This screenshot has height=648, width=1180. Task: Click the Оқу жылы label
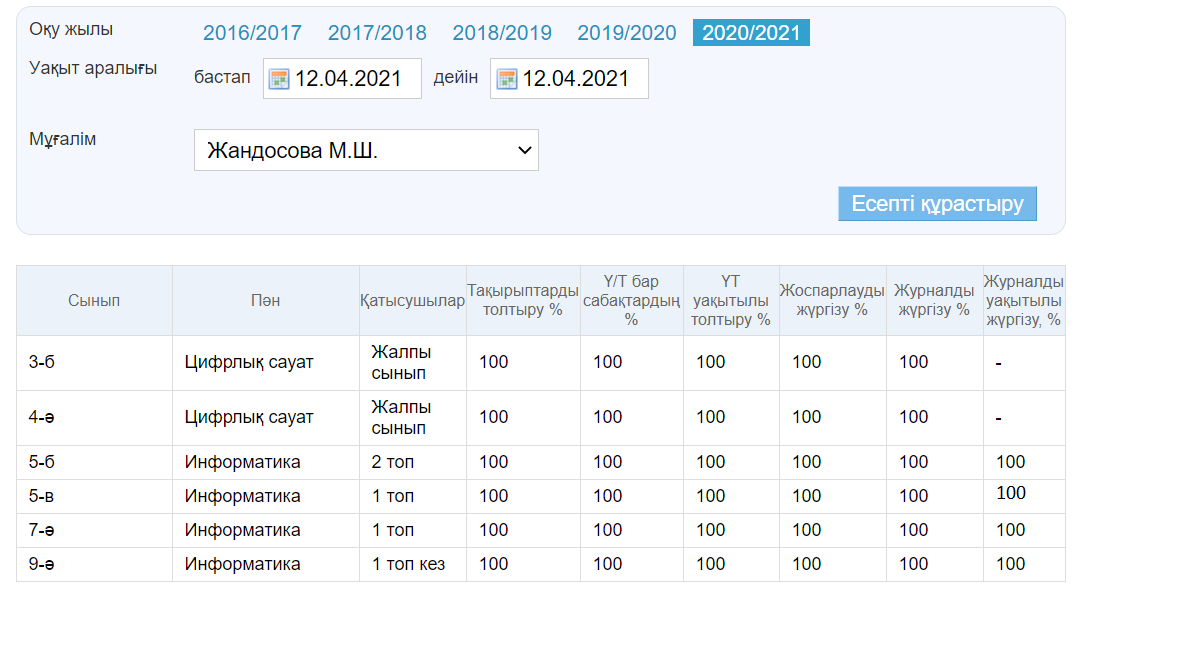coord(71,29)
